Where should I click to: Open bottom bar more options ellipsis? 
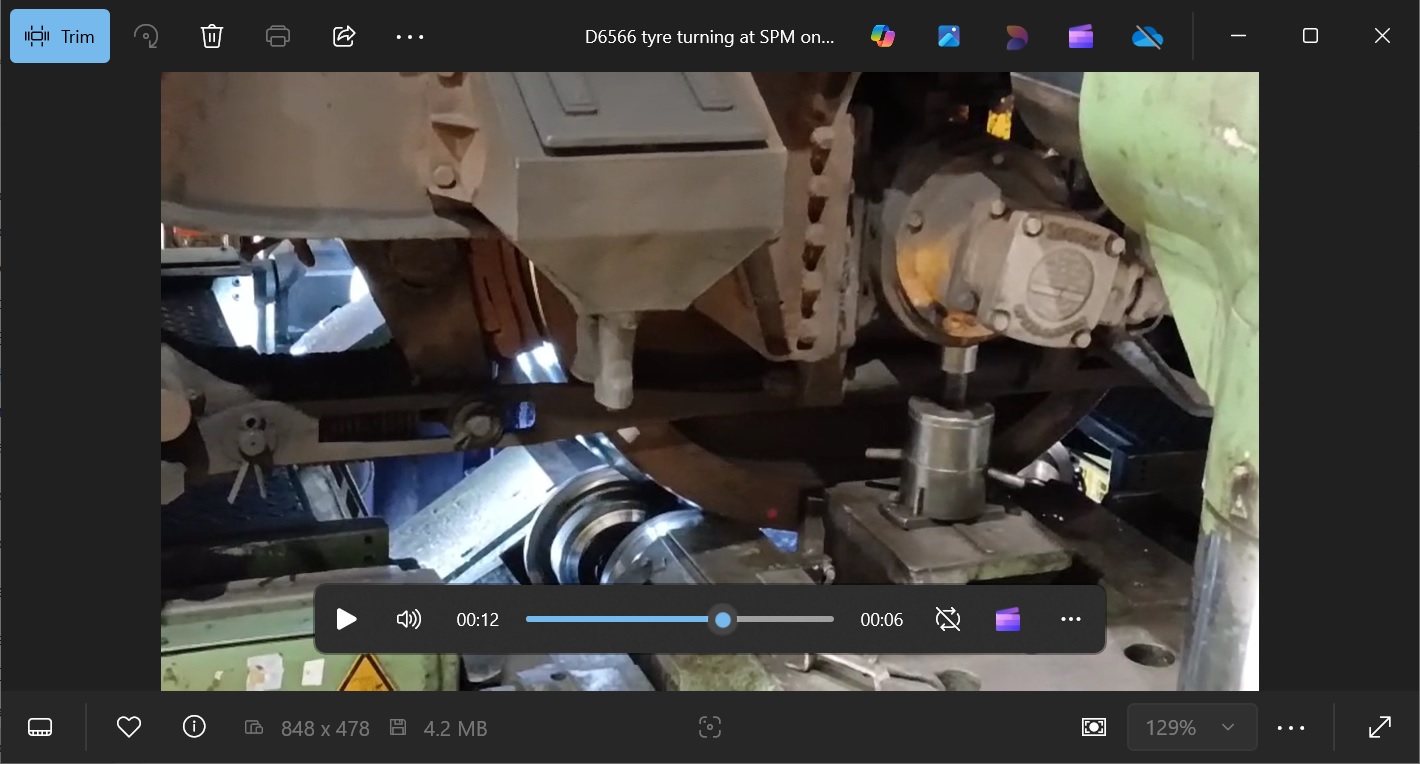[x=1291, y=727]
